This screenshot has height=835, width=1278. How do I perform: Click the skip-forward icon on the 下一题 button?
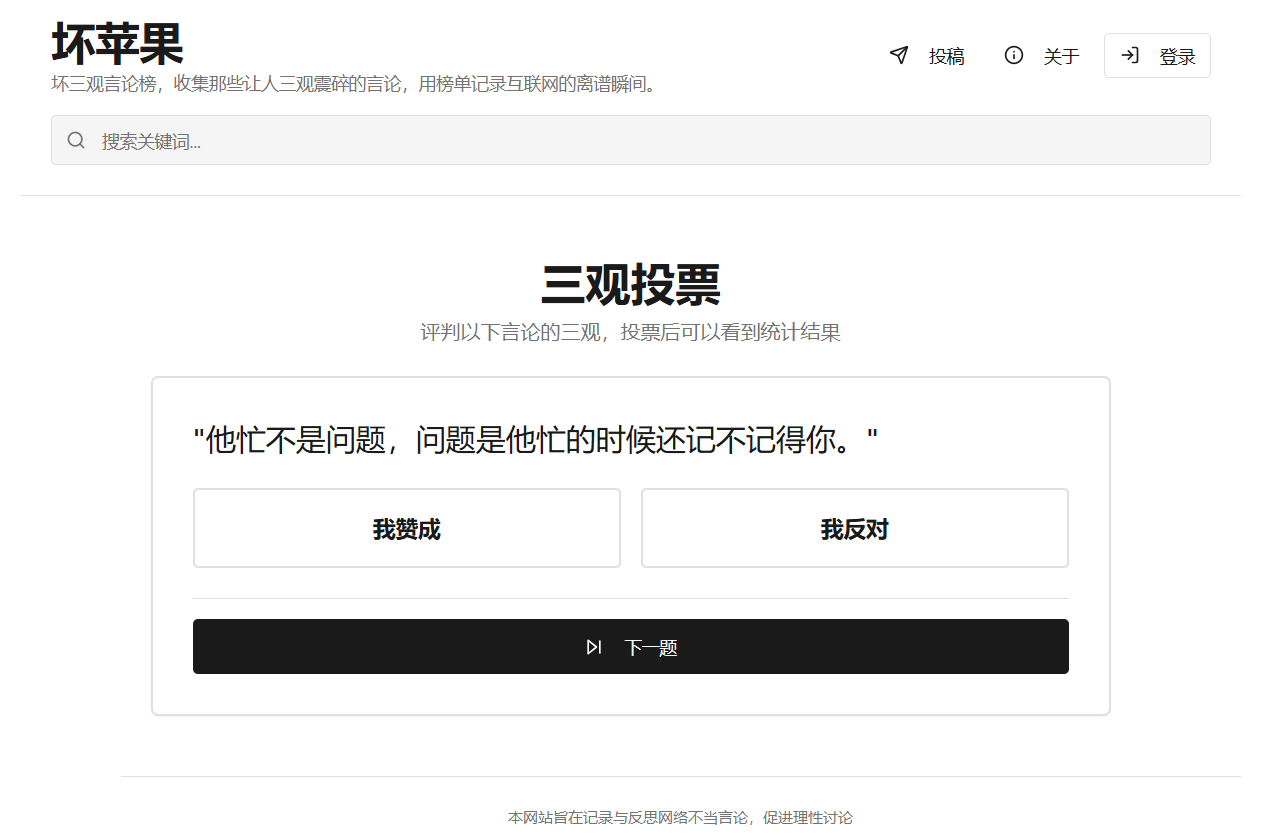(594, 647)
